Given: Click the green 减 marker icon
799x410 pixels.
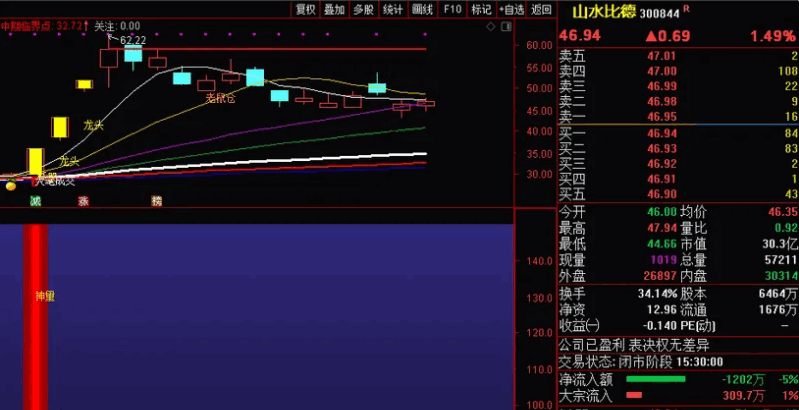Looking at the screenshot, I should click(x=35, y=201).
